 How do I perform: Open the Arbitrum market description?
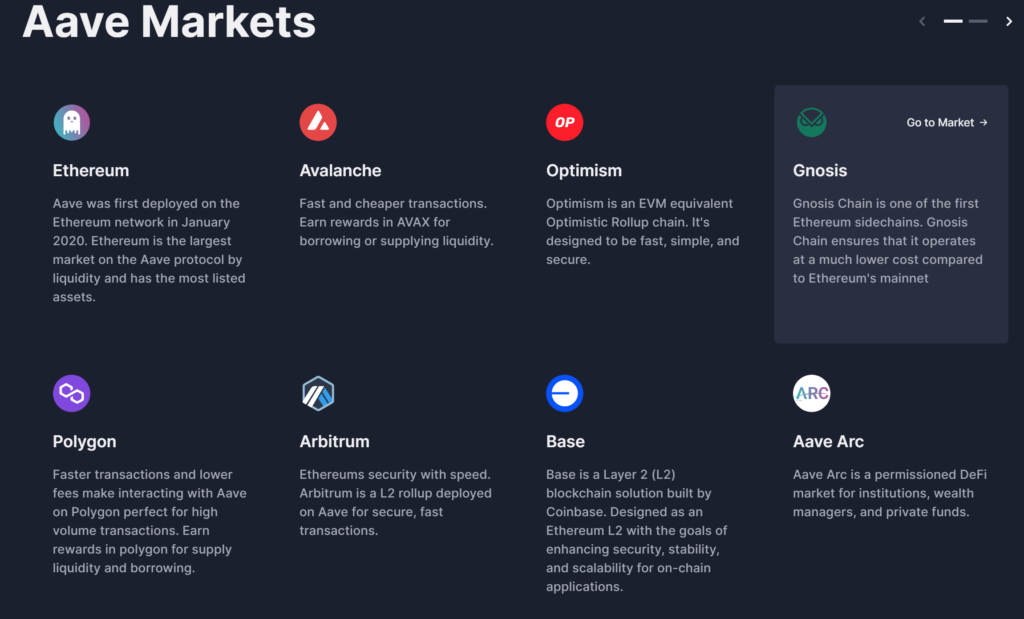pyautogui.click(x=396, y=502)
